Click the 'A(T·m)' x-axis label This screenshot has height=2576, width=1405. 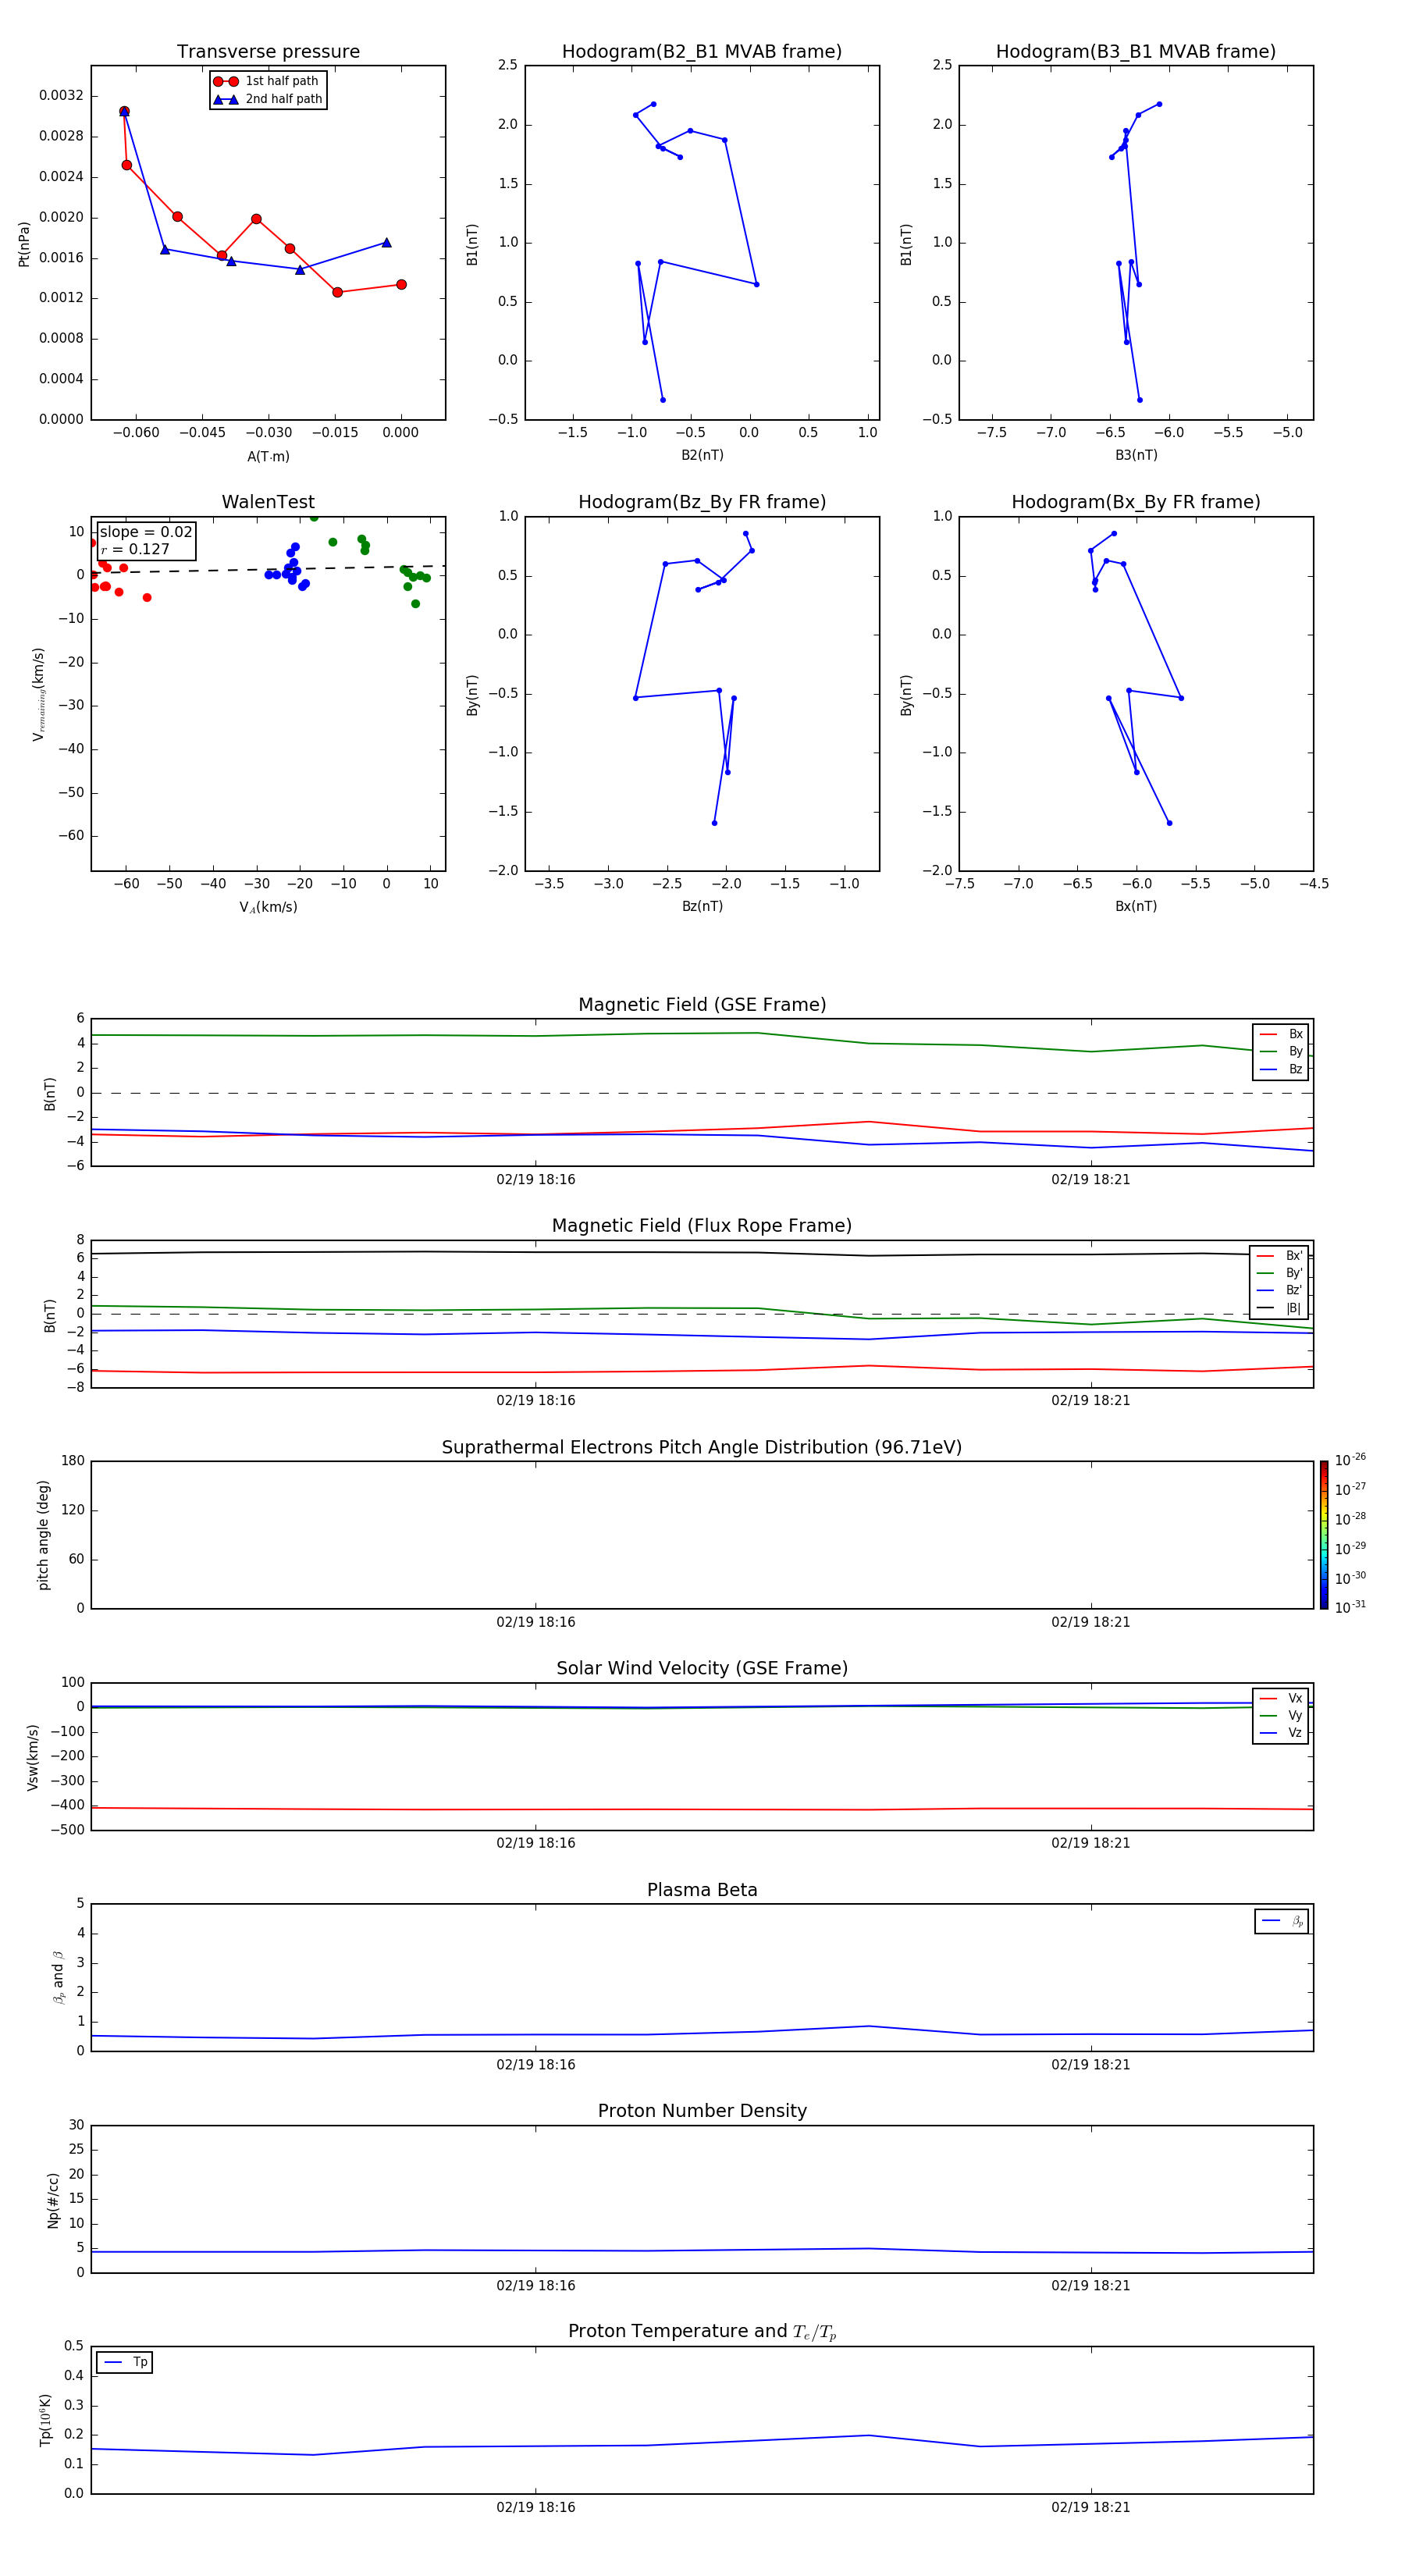click(268, 456)
